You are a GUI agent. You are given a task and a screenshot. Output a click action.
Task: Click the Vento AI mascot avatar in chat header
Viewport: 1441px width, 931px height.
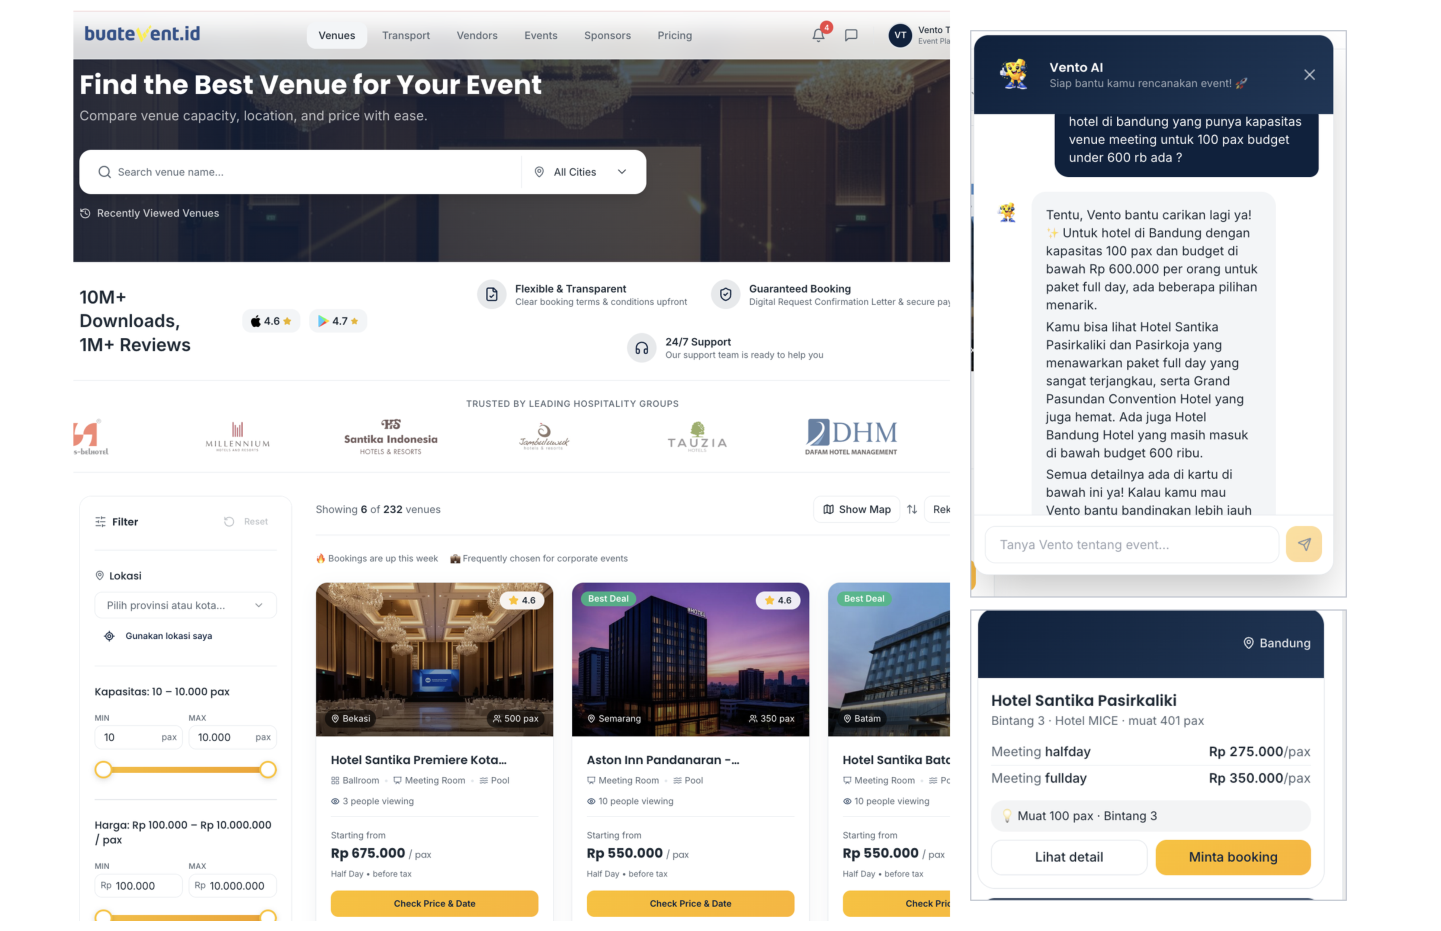(1015, 74)
